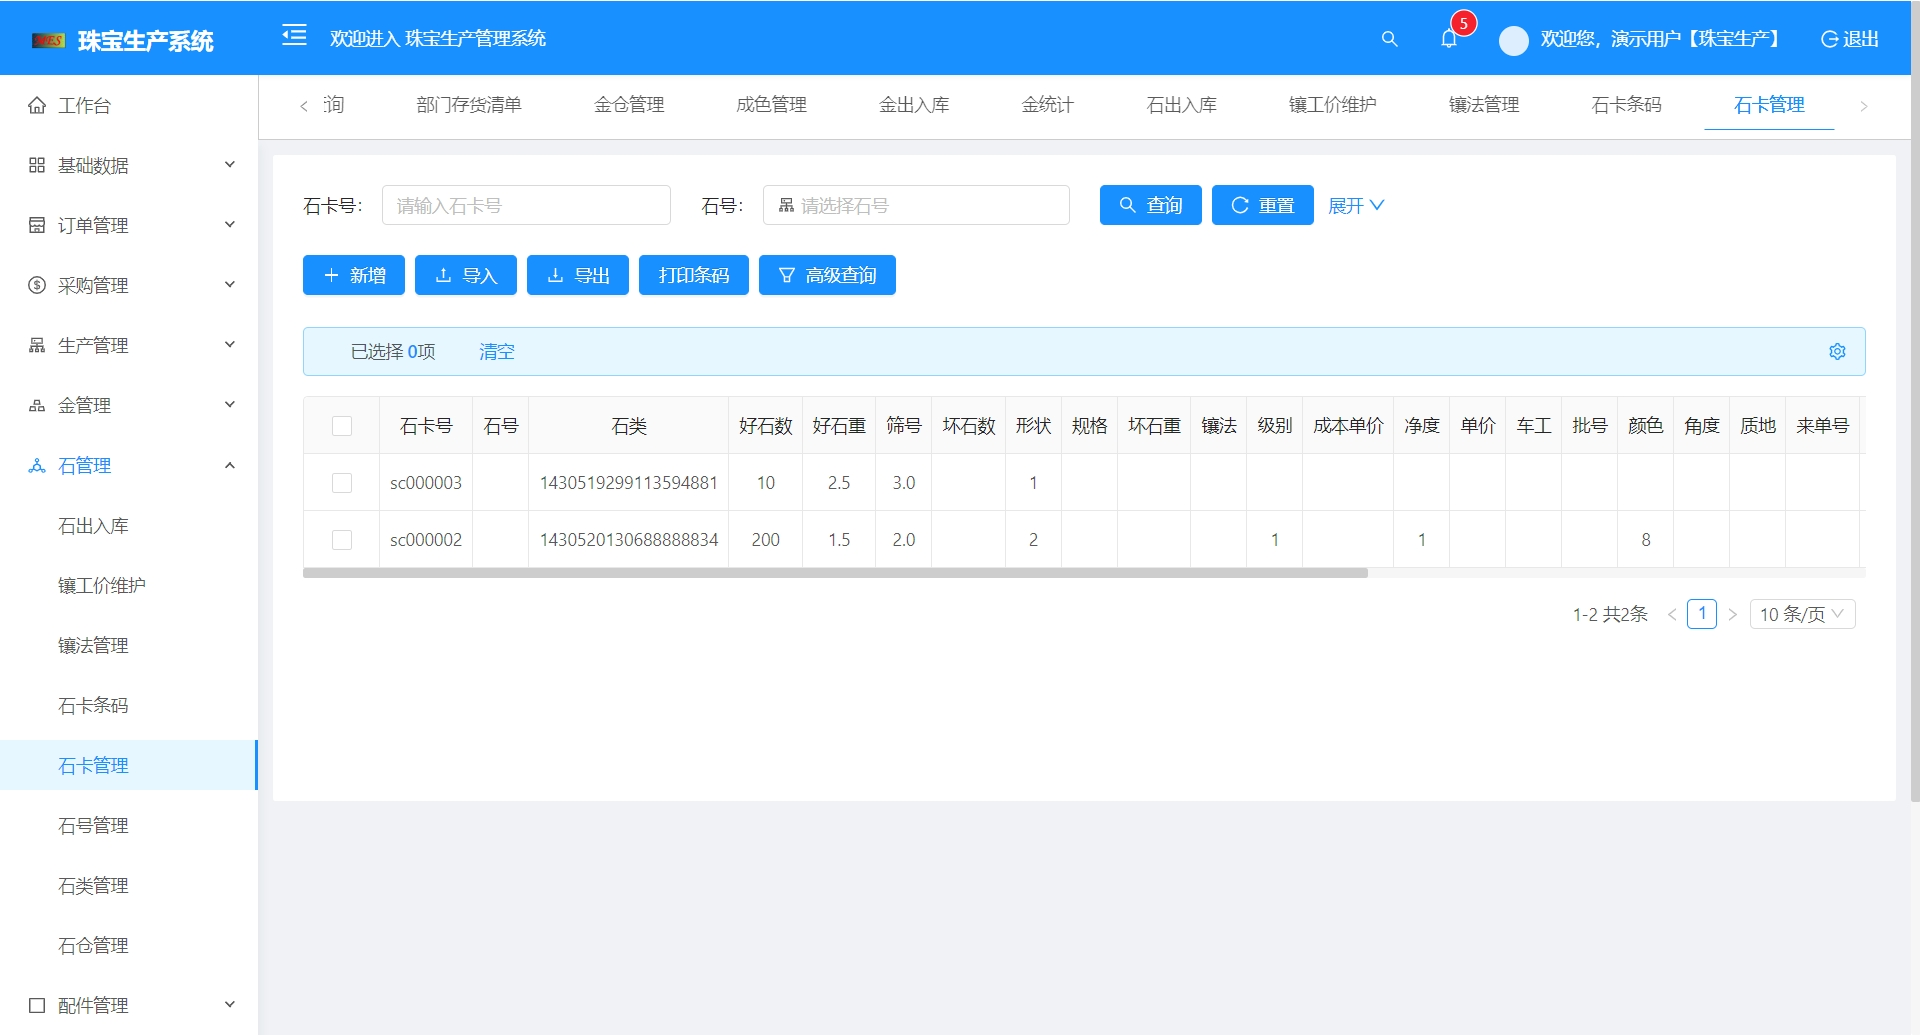Click the 工作台 home icon
1920x1035 pixels.
(x=35, y=104)
